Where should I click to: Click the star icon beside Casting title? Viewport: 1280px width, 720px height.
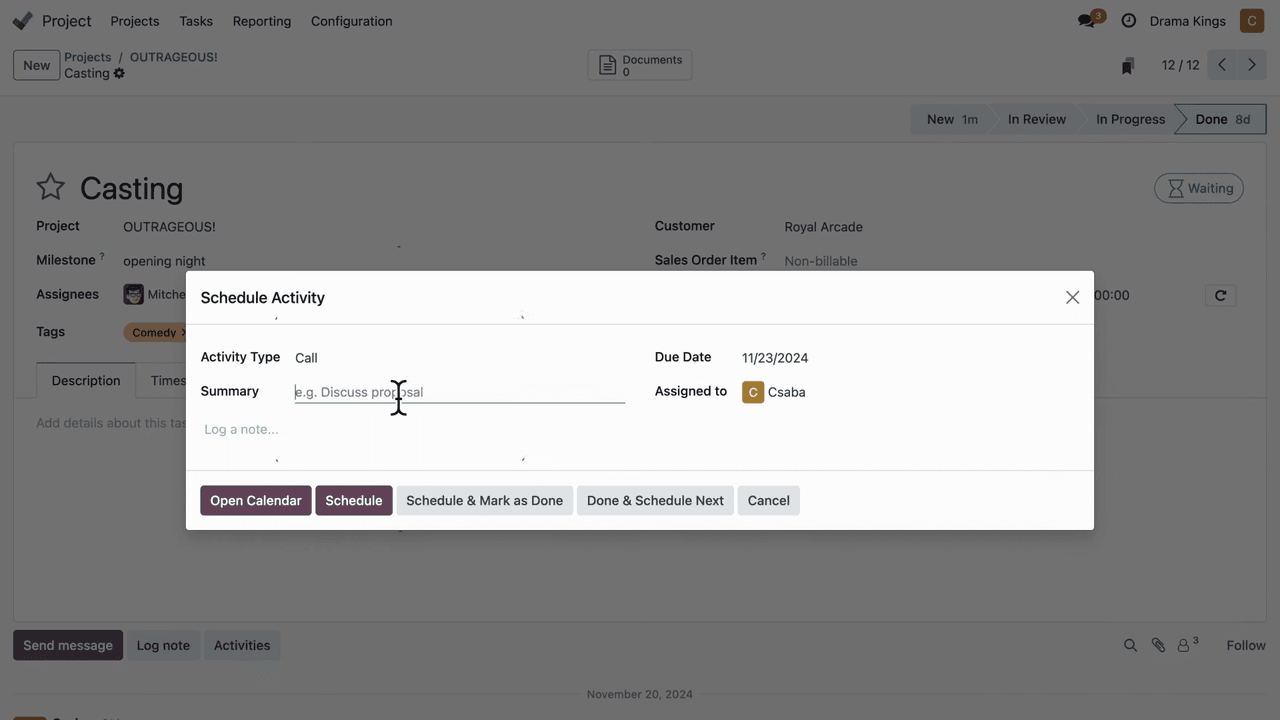point(50,187)
